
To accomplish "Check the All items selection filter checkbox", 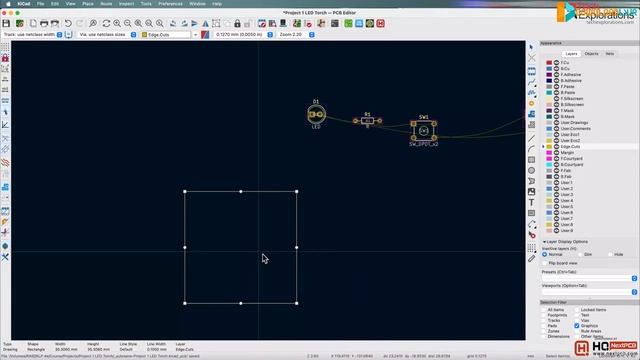I will click(x=544, y=310).
